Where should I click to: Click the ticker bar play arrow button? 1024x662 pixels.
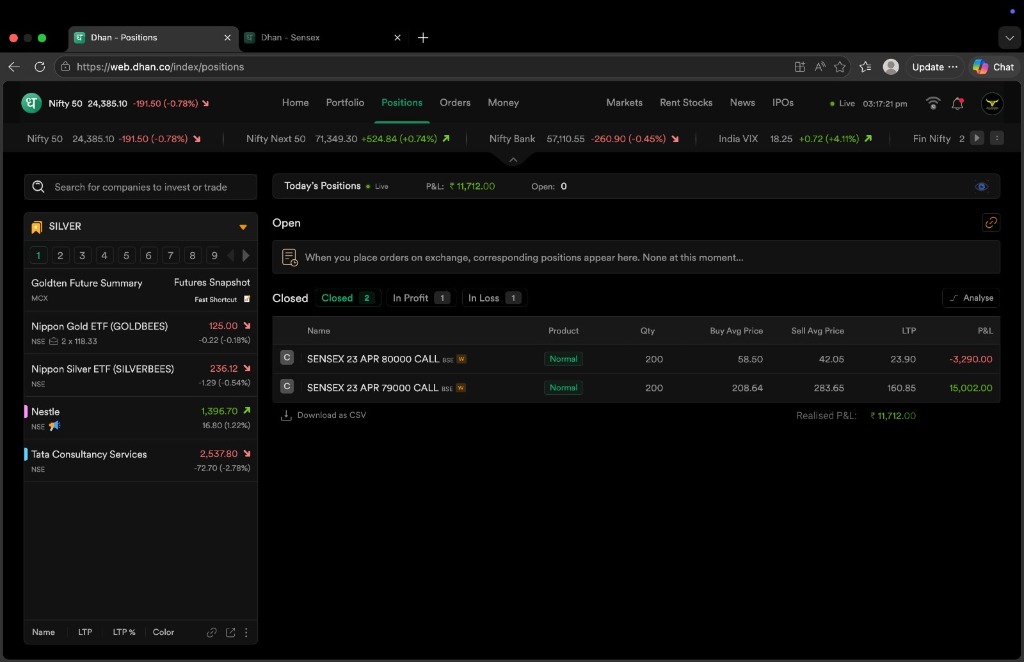coord(977,138)
